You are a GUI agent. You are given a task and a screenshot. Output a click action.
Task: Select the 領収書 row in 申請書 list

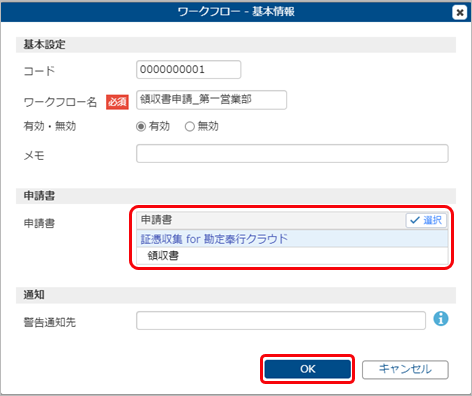click(x=292, y=256)
